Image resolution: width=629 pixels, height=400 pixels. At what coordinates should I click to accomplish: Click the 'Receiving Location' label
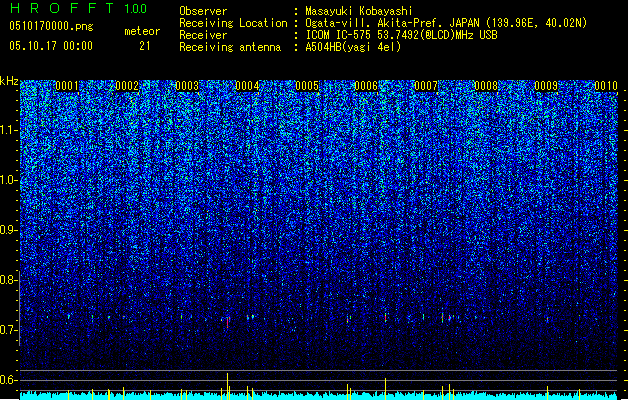tap(233, 23)
